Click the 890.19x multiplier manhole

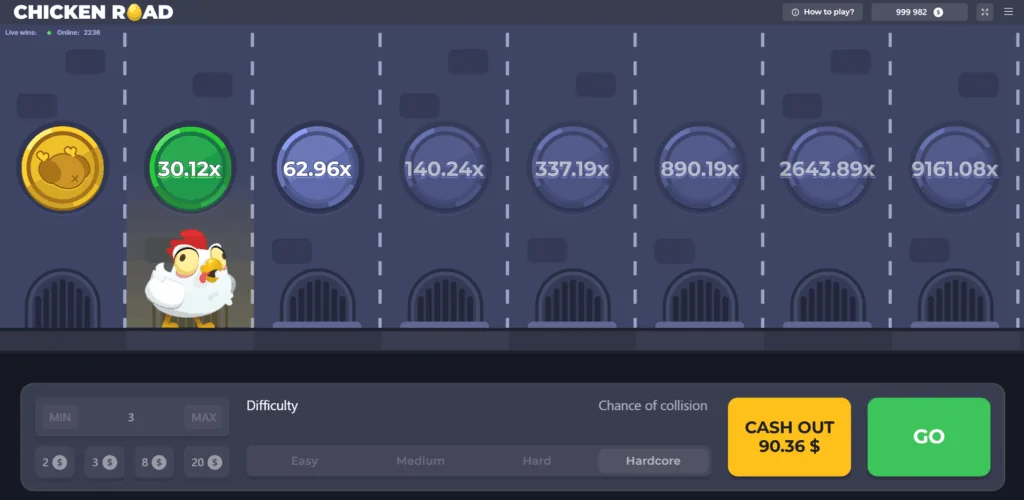pos(699,168)
